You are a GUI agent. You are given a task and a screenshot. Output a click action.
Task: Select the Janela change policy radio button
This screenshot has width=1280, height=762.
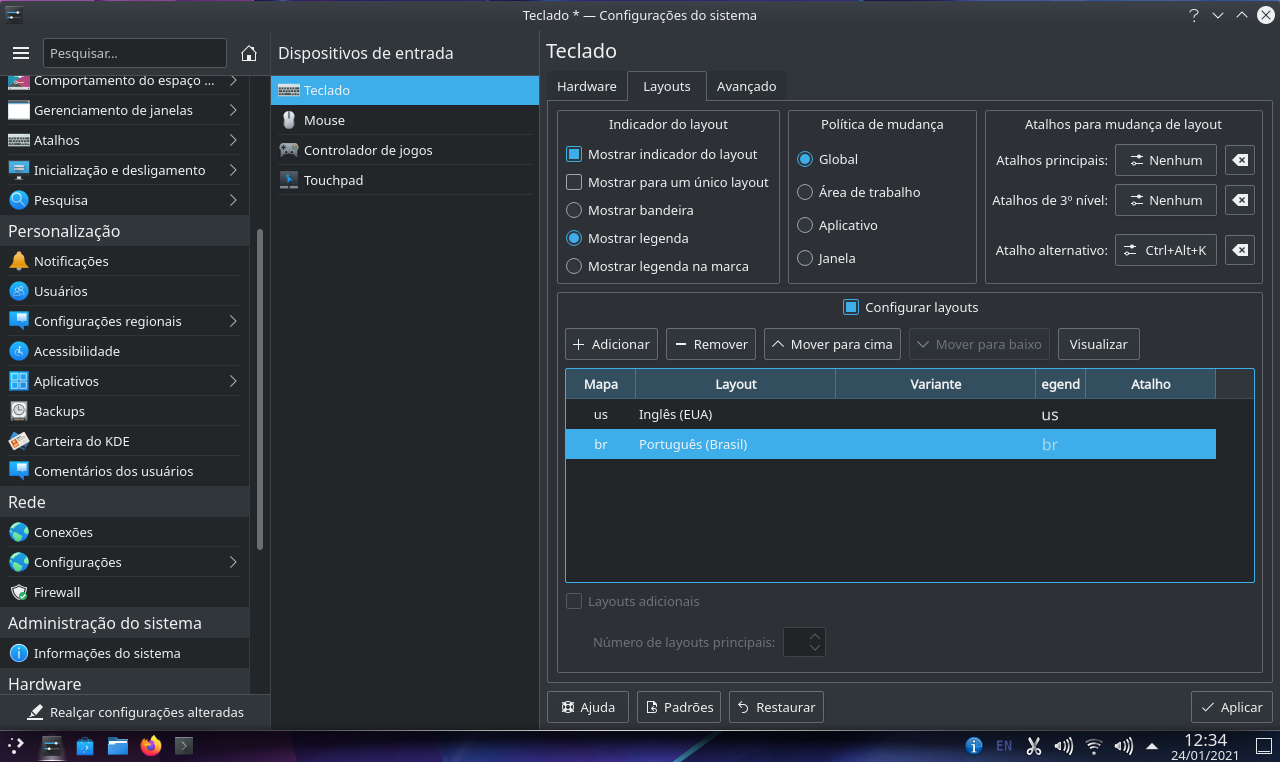803,258
